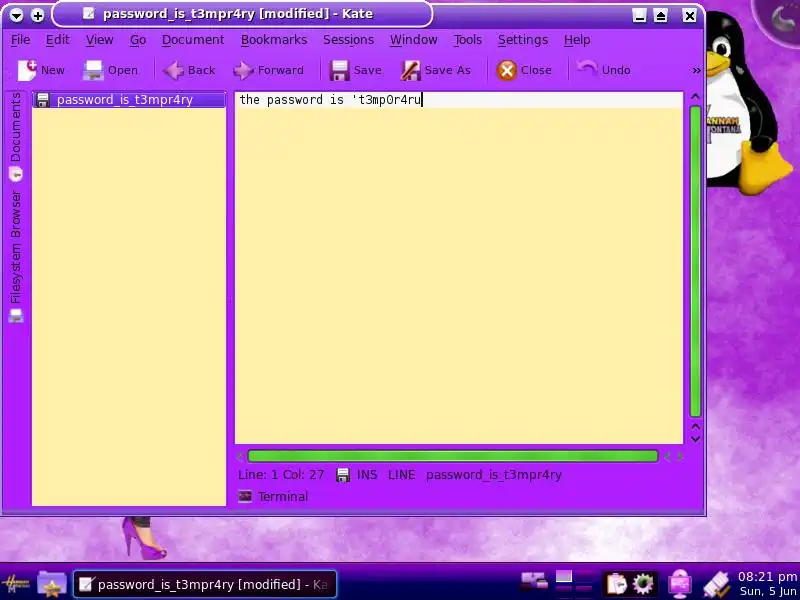This screenshot has width=800, height=600.
Task: Expand hidden toolbar items with the double chevron
Action: 696,70
